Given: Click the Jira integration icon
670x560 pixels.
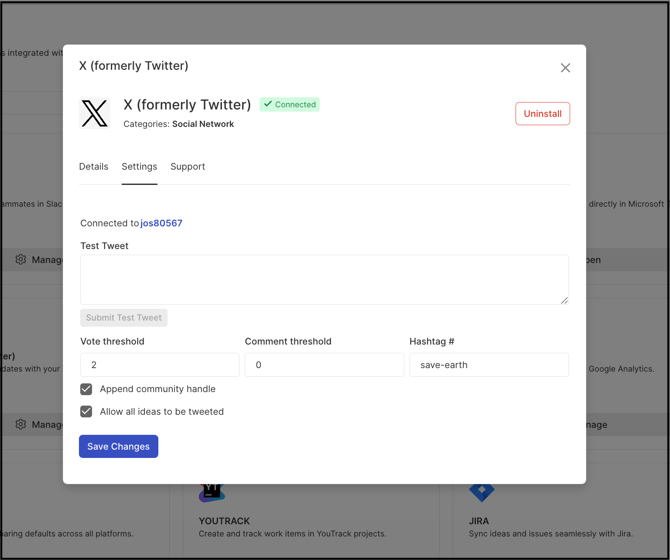Looking at the screenshot, I should 481,491.
